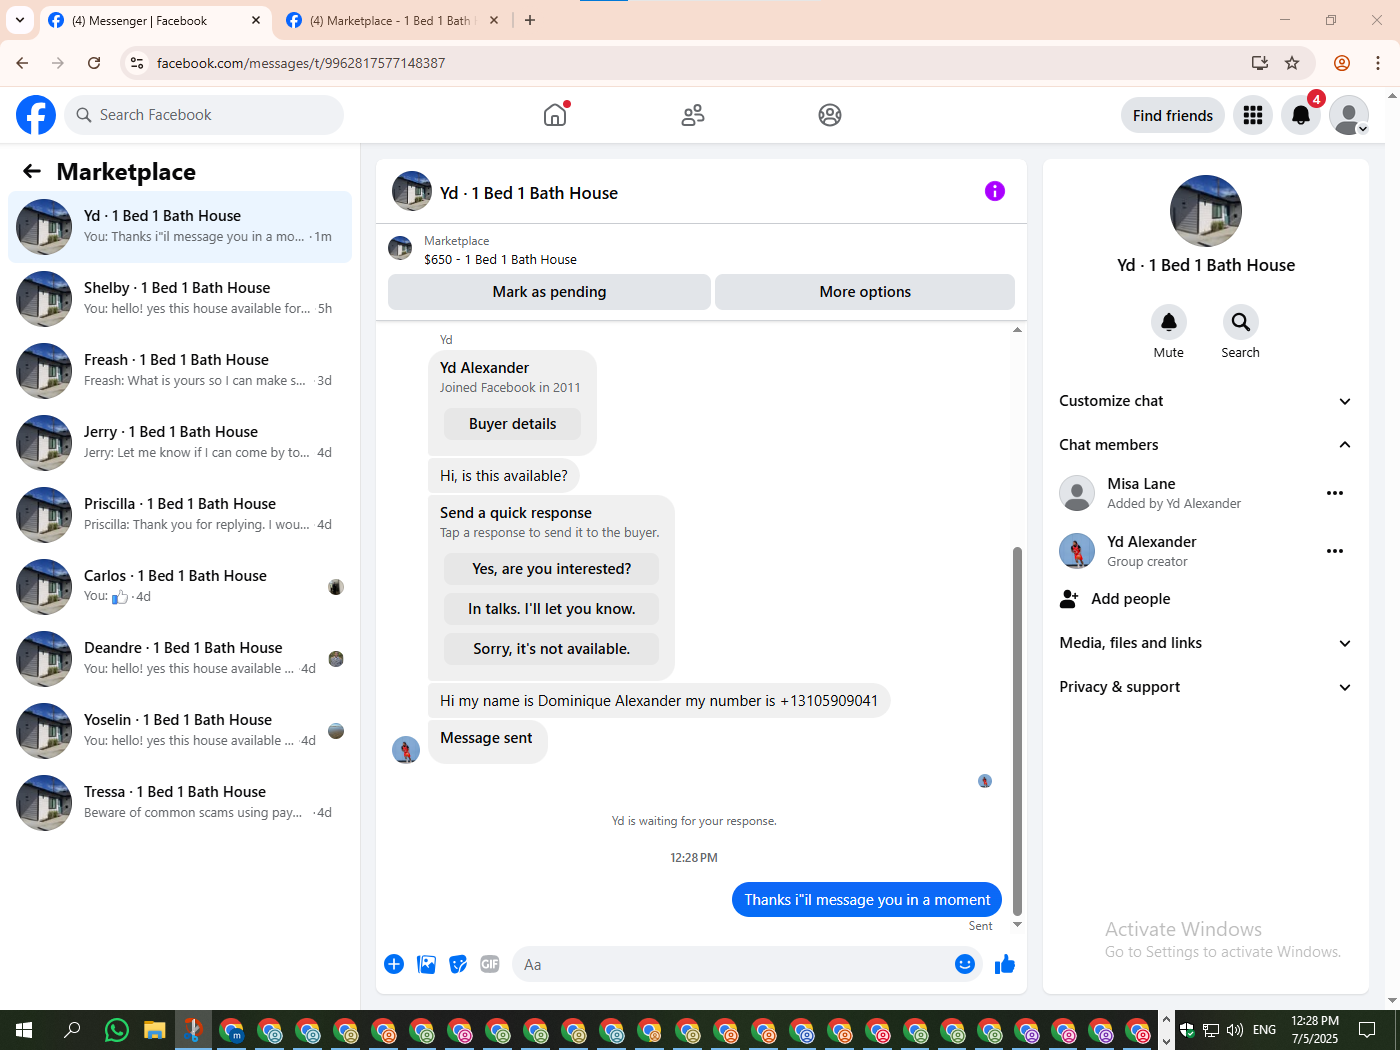This screenshot has width=1400, height=1050.
Task: Open the Chrome three-dot menu
Action: pyautogui.click(x=1378, y=63)
